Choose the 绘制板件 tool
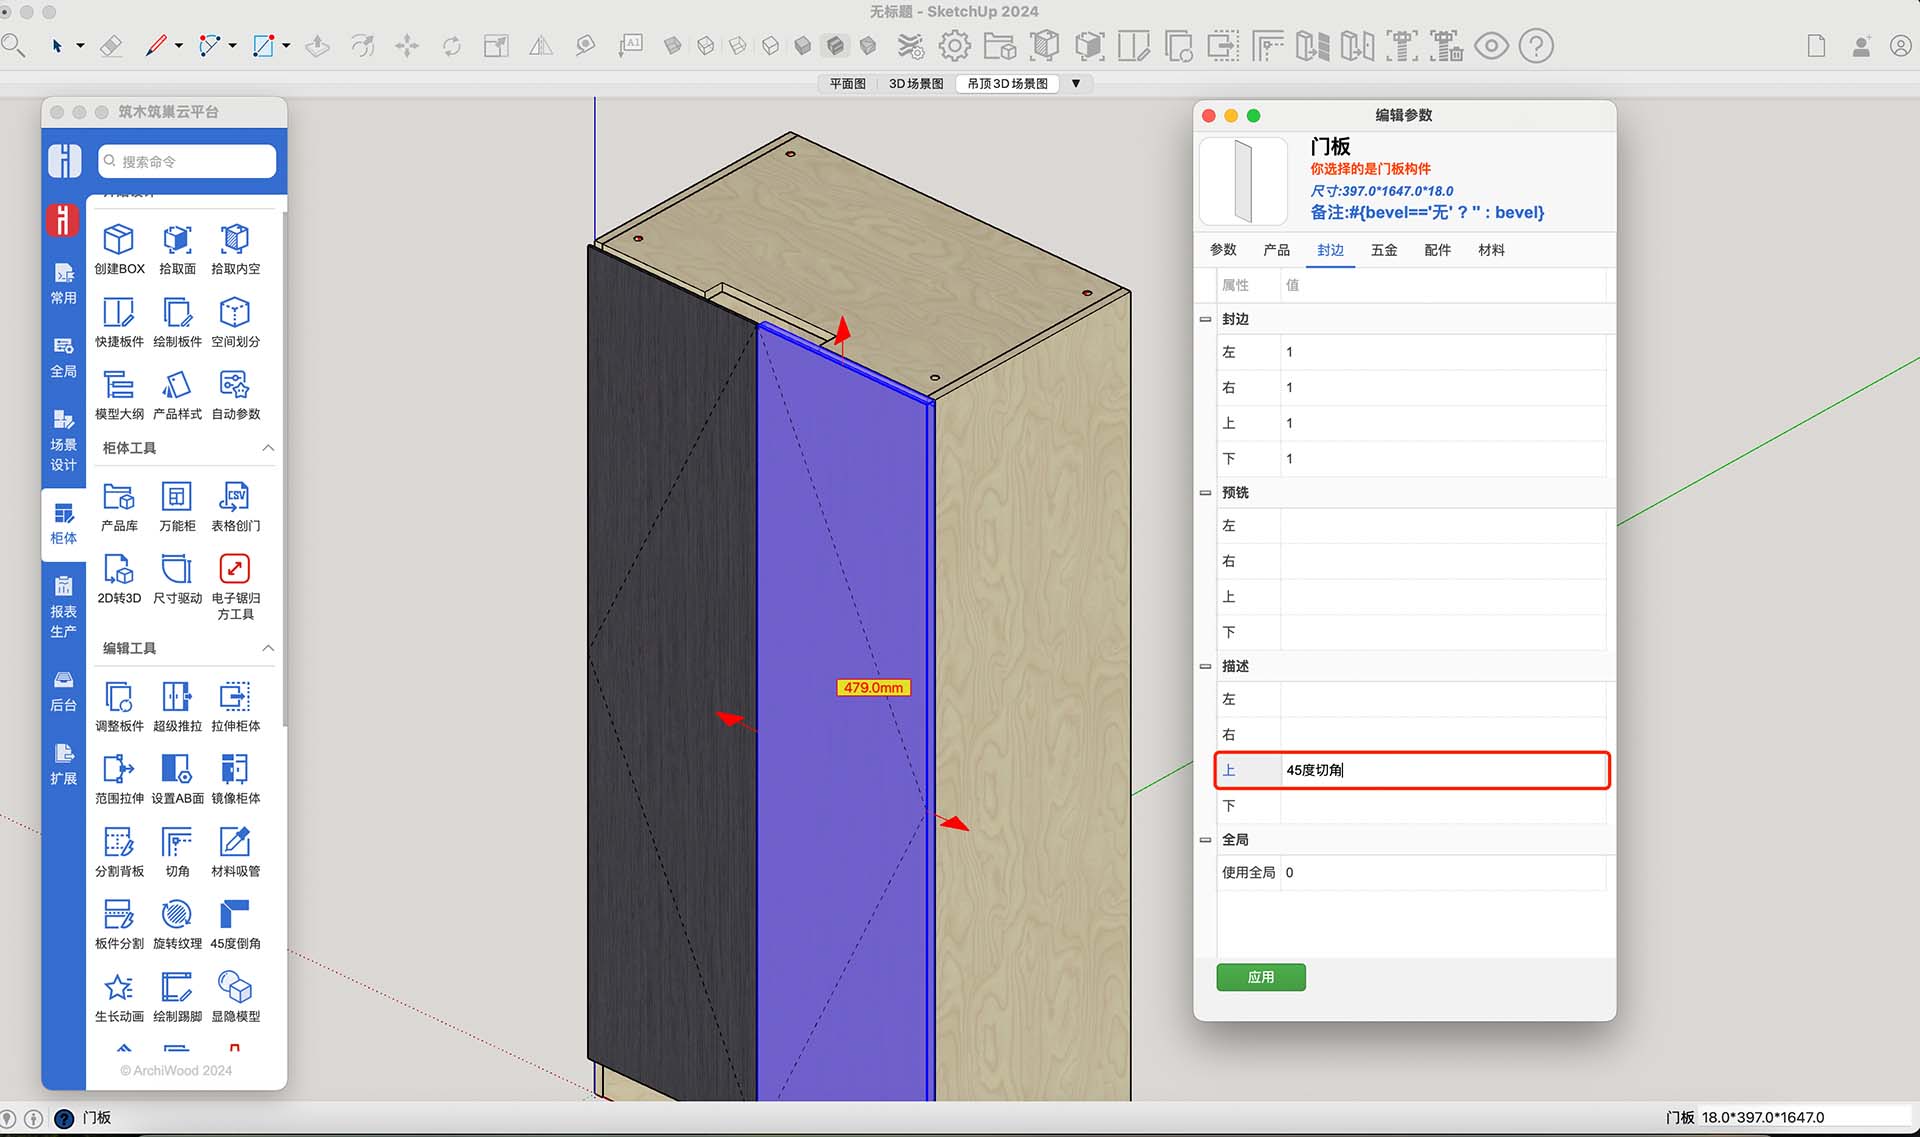The width and height of the screenshot is (1920, 1137). point(177,312)
